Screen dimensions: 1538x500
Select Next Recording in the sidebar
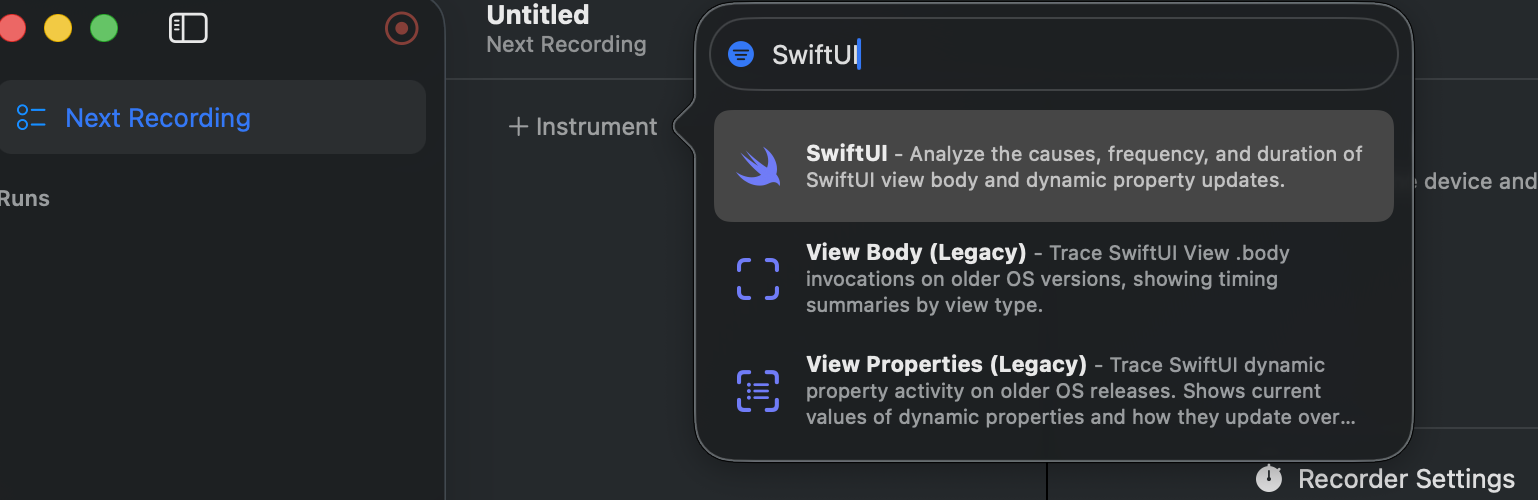158,118
